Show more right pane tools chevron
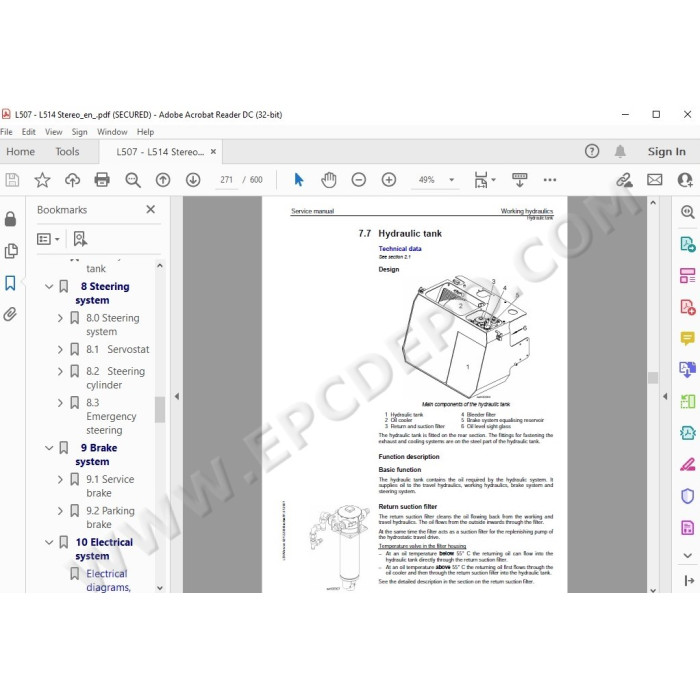 [x=688, y=555]
